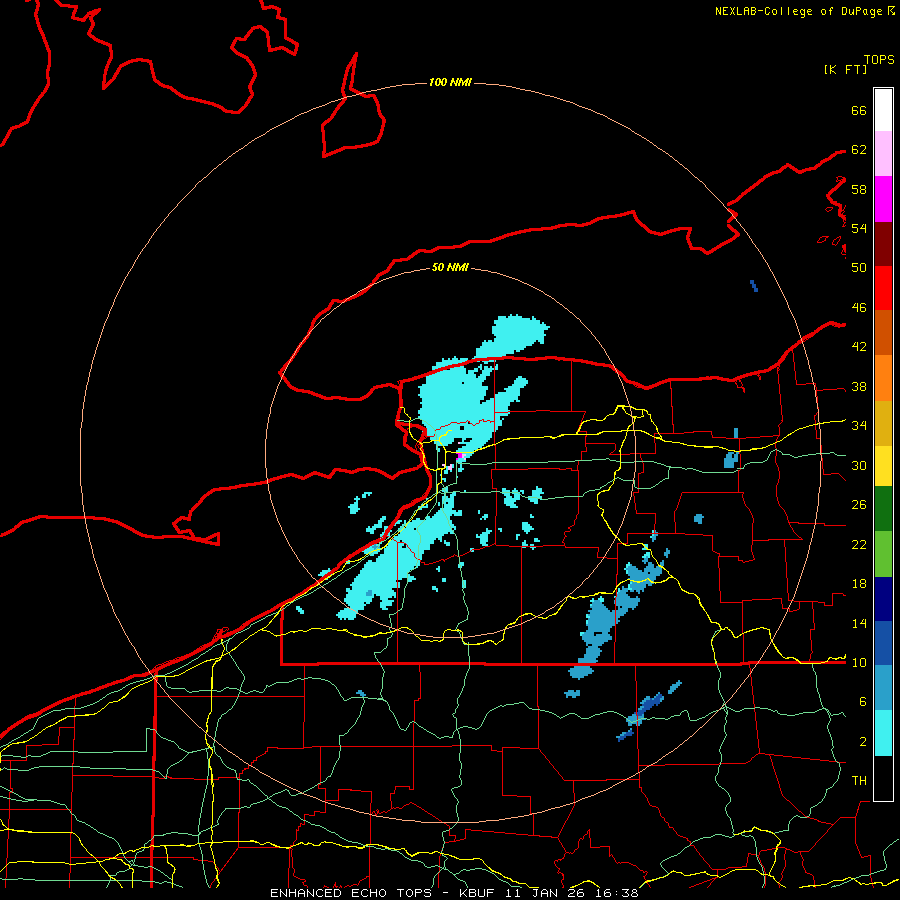Viewport: 900px width, 900px height.
Task: Click the magenta echo pixel near the radar site
Action: point(459,456)
